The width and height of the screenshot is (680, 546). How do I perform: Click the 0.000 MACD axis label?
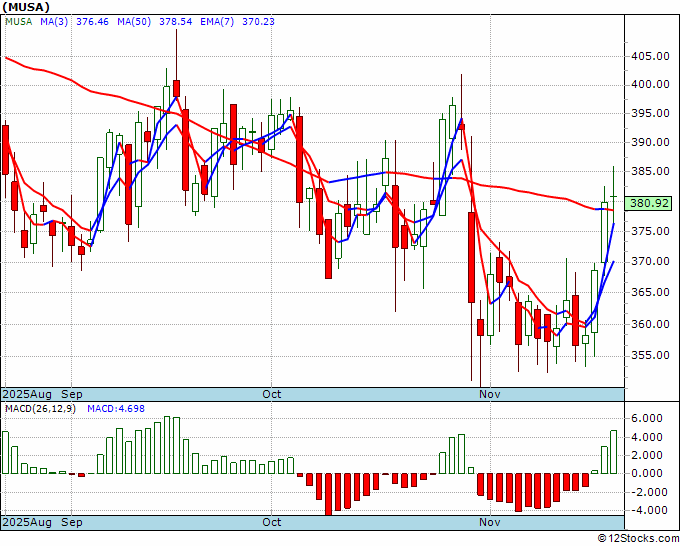point(647,474)
